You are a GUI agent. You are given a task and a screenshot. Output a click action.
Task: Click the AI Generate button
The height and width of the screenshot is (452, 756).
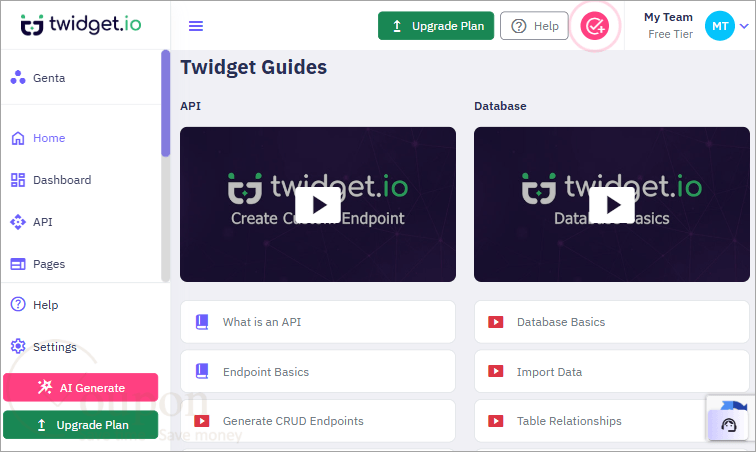point(81,387)
